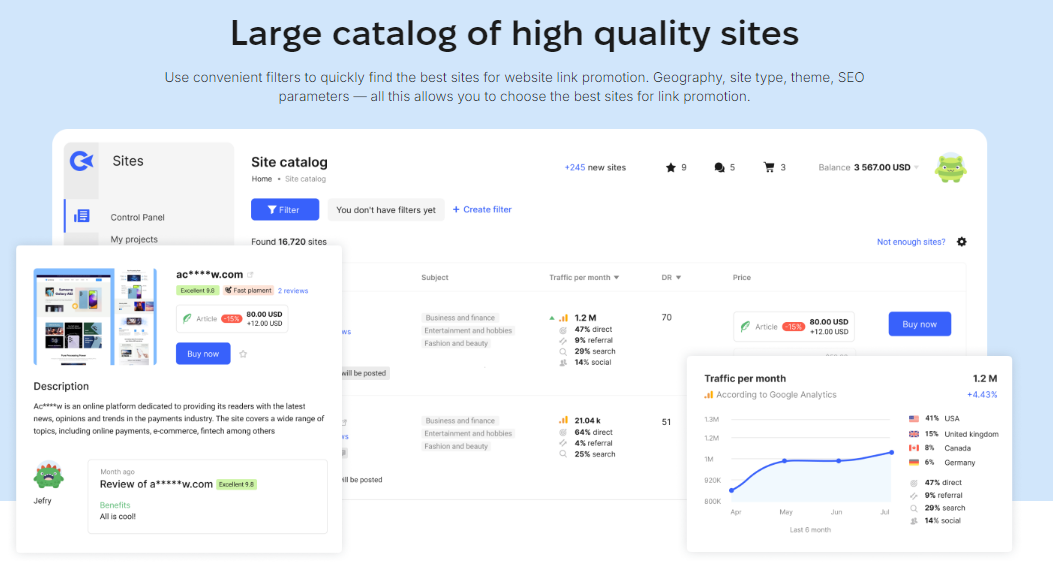
Task: Click the USA flag in traffic panel
Action: click(913, 418)
